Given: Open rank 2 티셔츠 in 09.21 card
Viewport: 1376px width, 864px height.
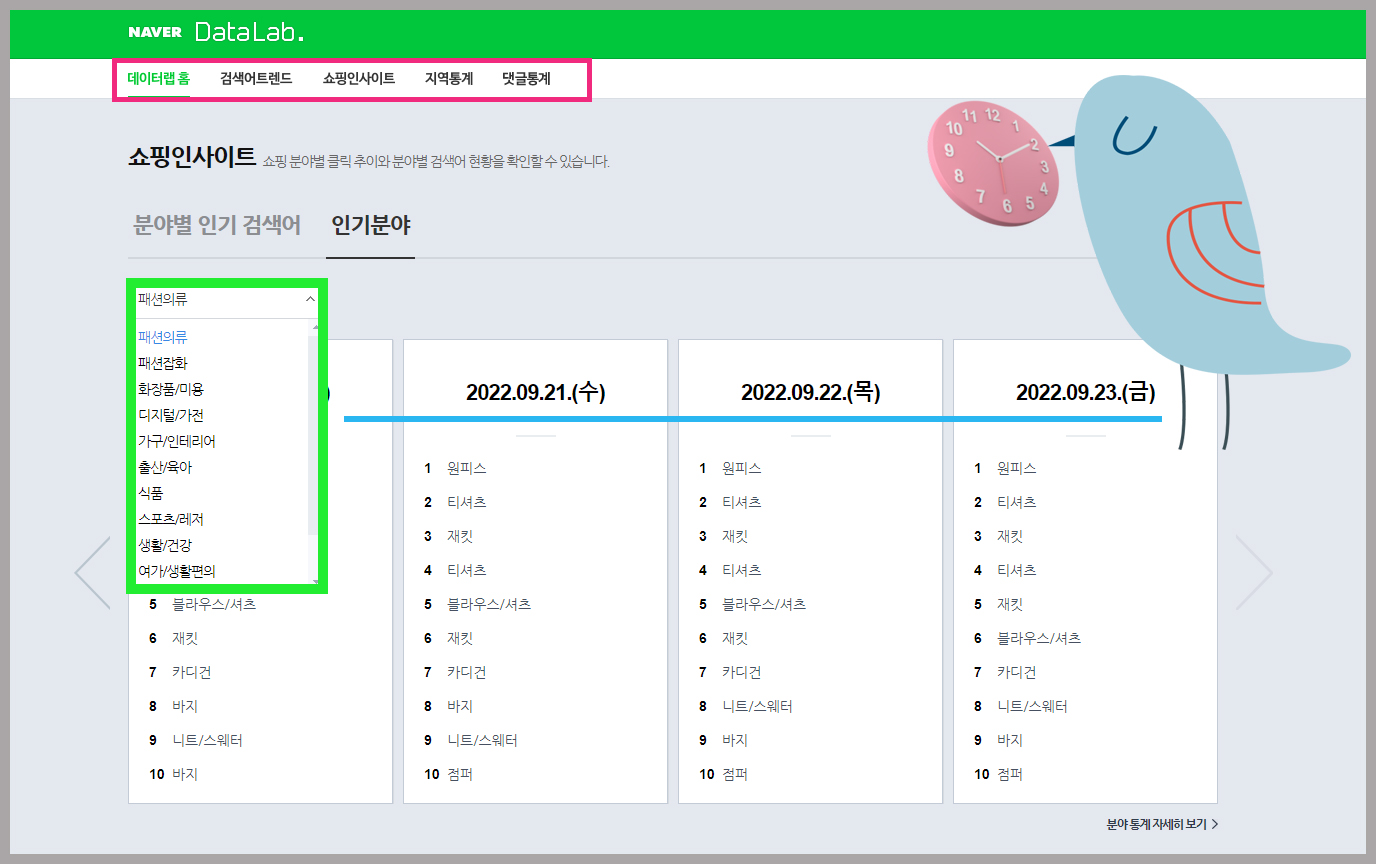Looking at the screenshot, I should pos(467,502).
